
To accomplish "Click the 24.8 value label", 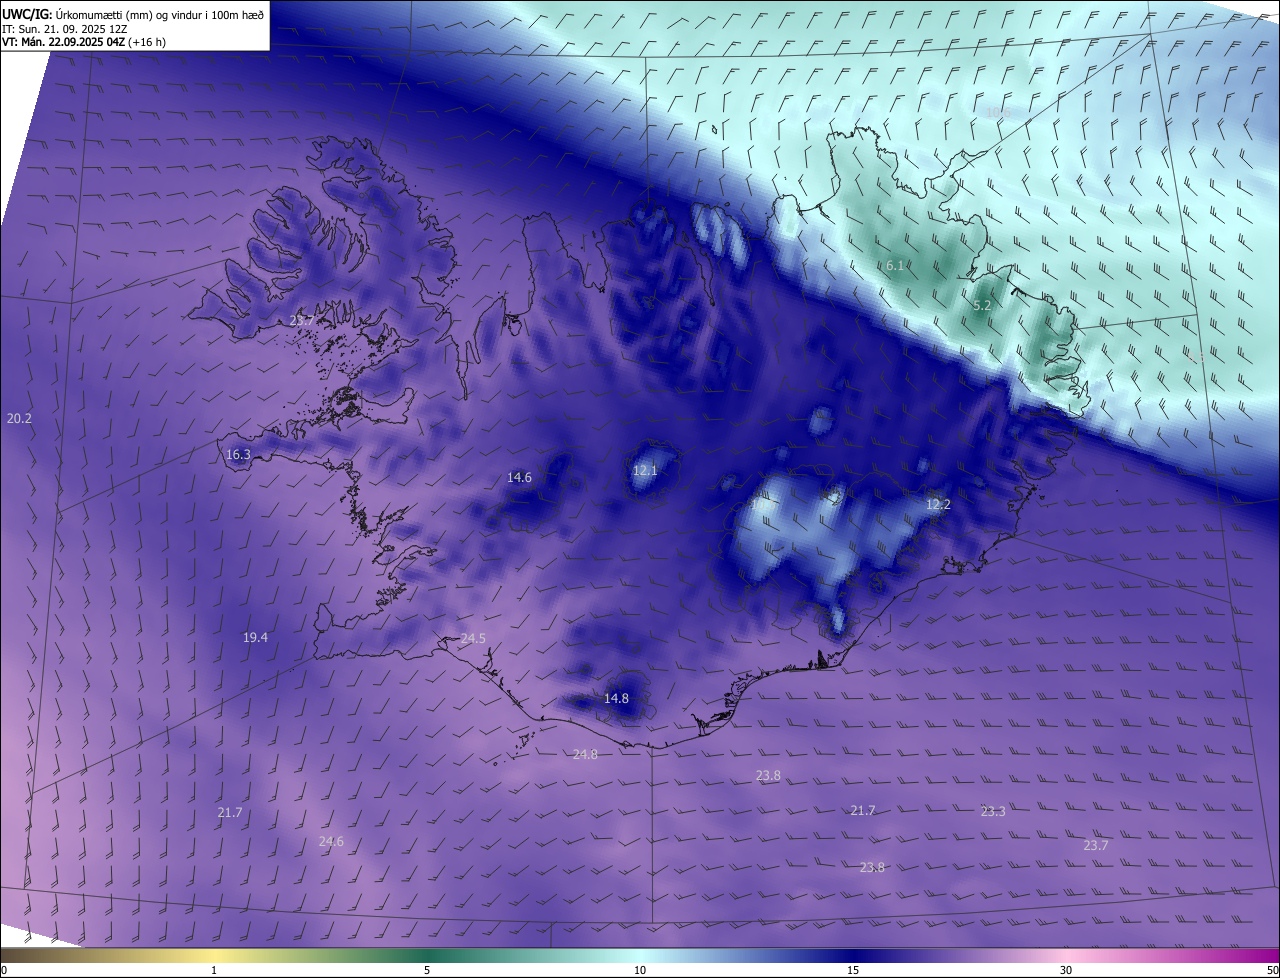I will (x=585, y=755).
